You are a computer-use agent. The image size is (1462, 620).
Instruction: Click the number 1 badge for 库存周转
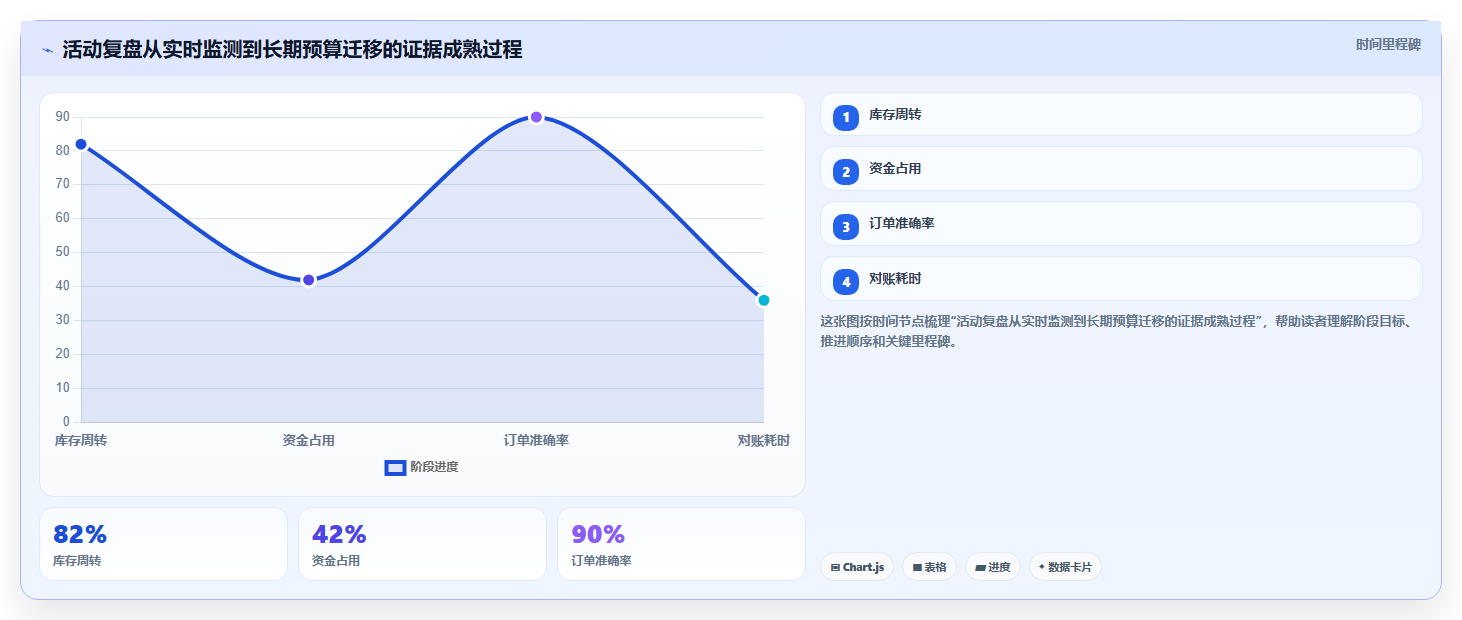click(846, 117)
